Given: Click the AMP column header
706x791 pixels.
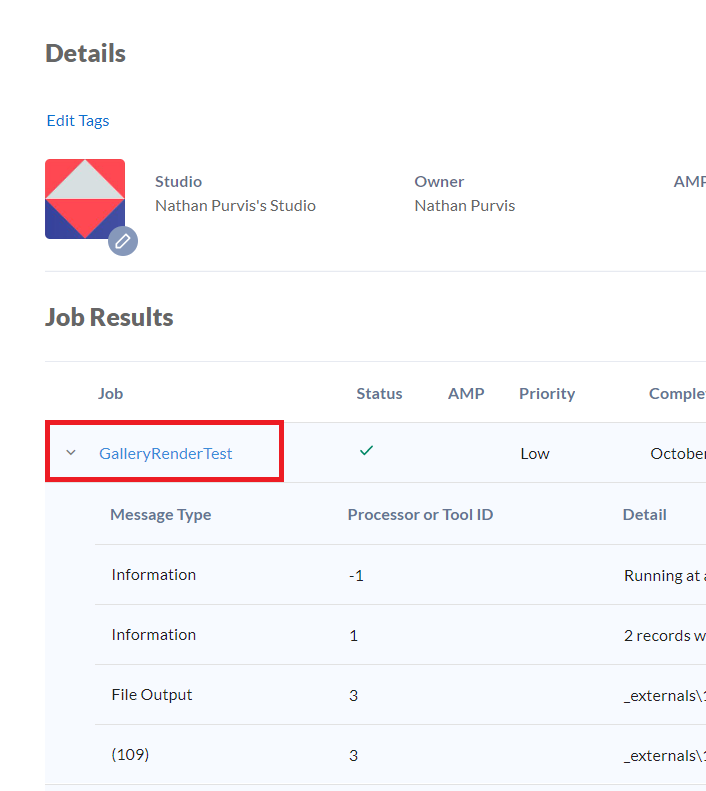Looking at the screenshot, I should (x=466, y=393).
